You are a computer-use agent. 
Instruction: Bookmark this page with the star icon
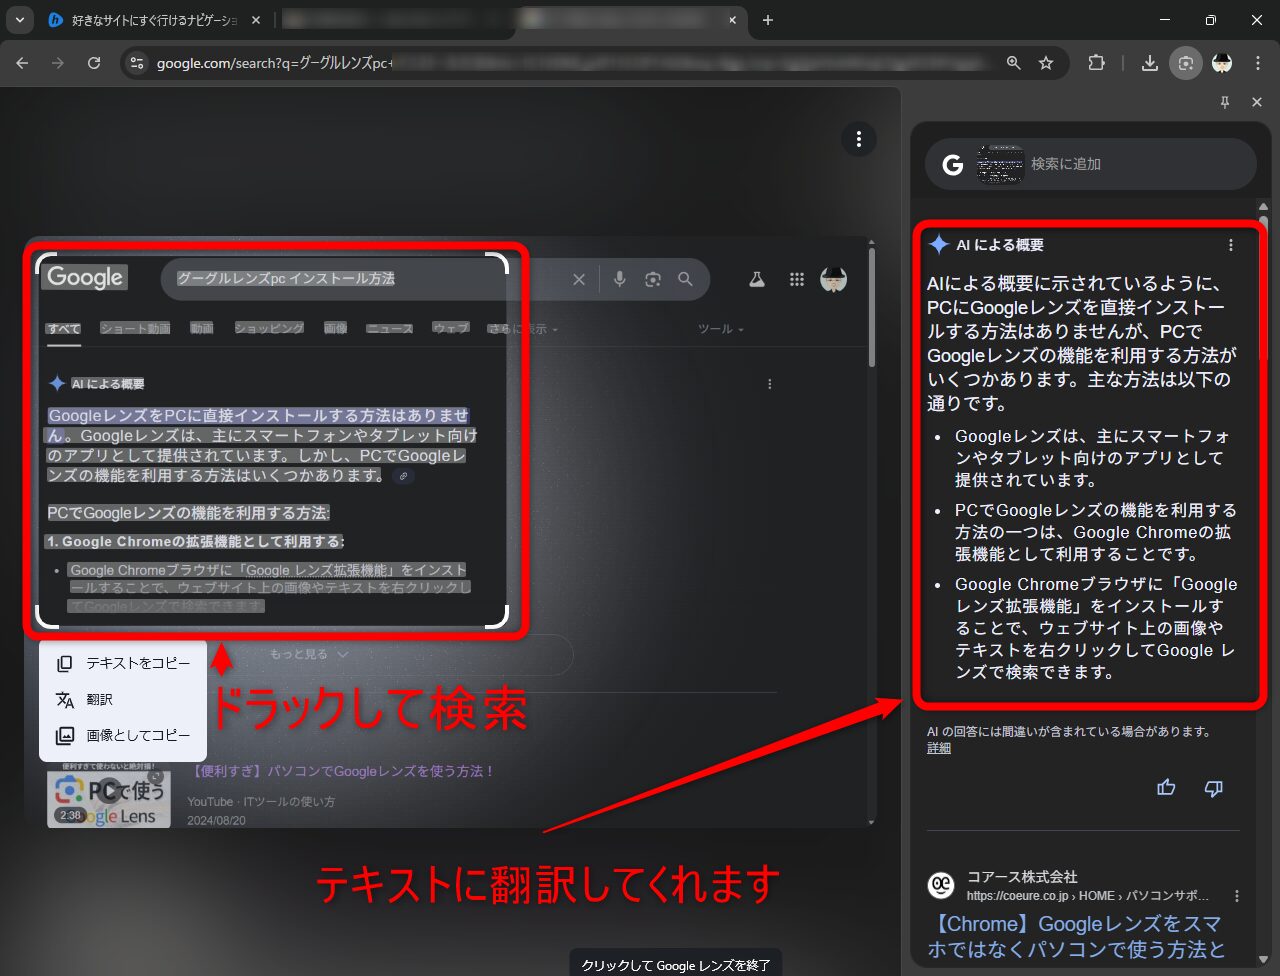[x=1046, y=63]
